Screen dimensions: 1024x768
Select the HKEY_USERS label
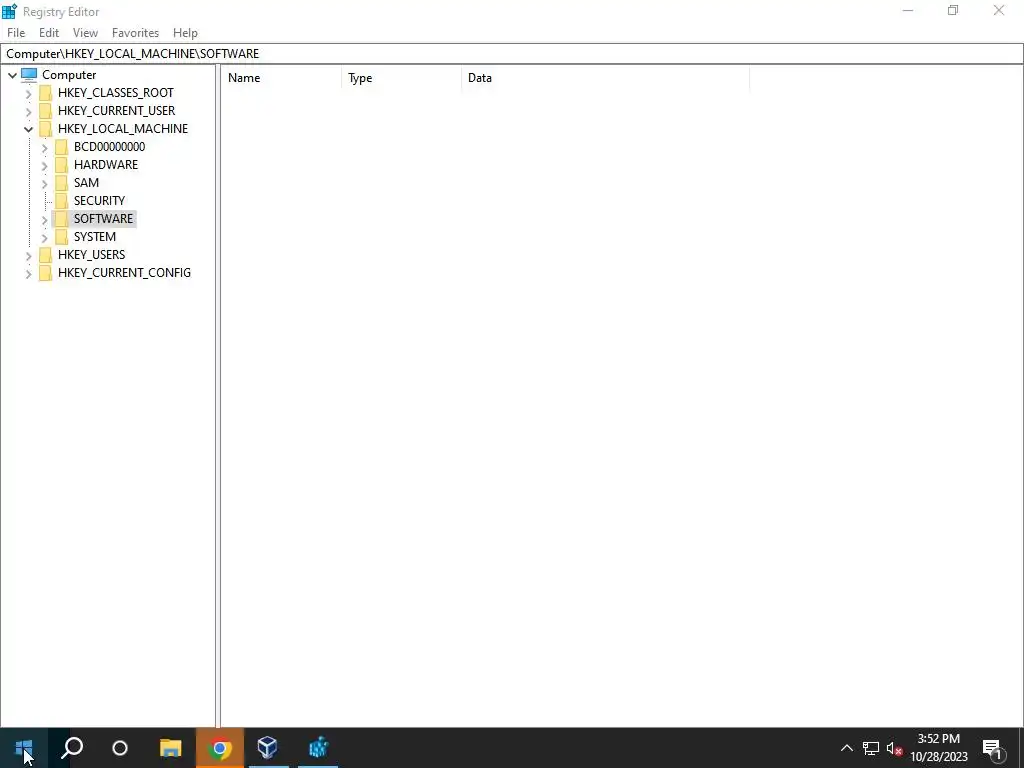[x=91, y=254]
